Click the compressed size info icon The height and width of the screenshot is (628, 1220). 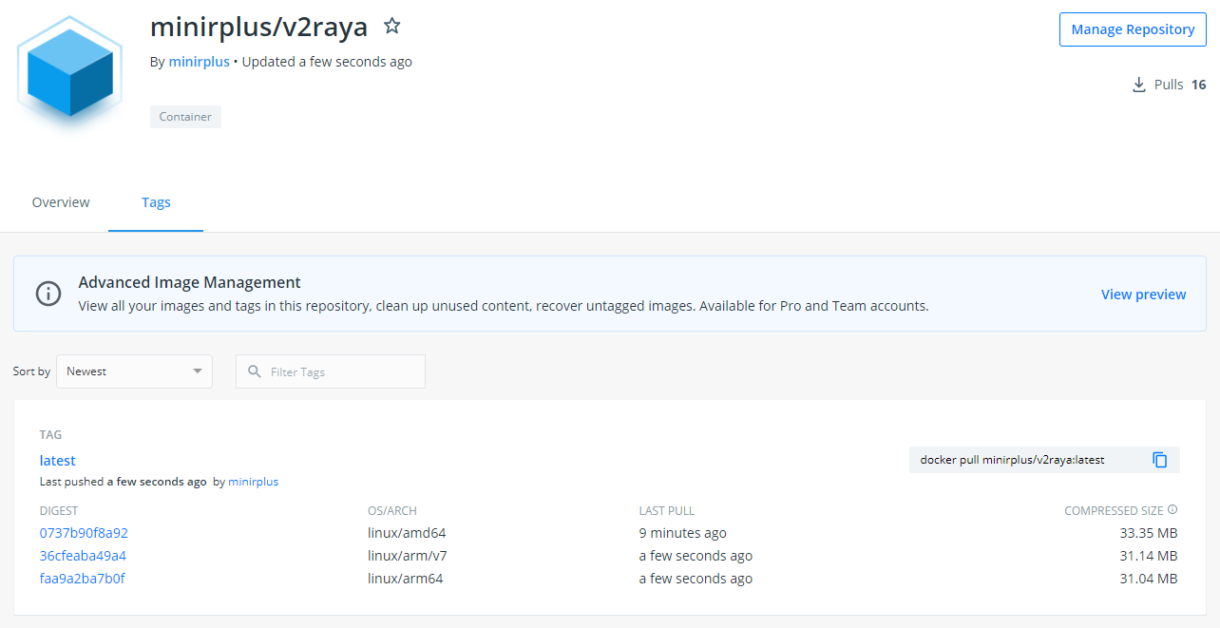[1172, 510]
